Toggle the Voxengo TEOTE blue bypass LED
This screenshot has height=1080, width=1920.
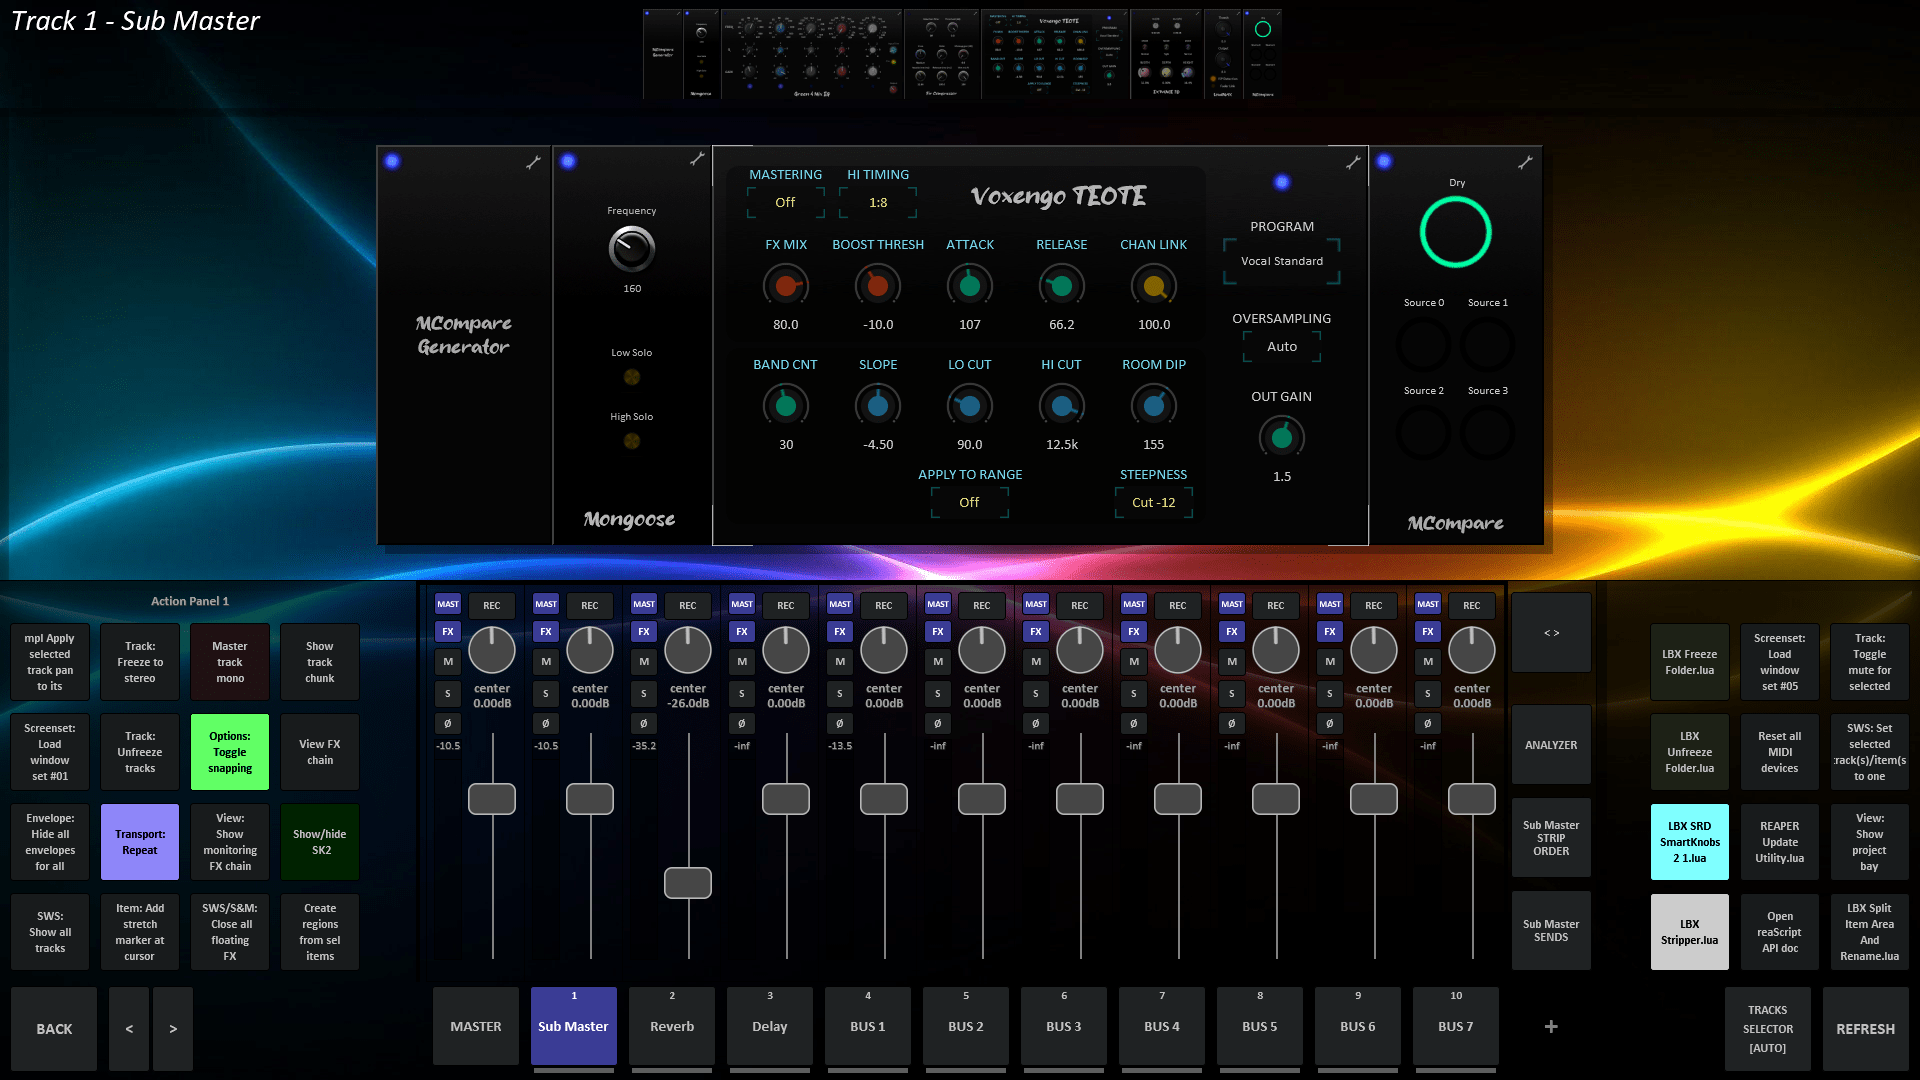point(1282,182)
